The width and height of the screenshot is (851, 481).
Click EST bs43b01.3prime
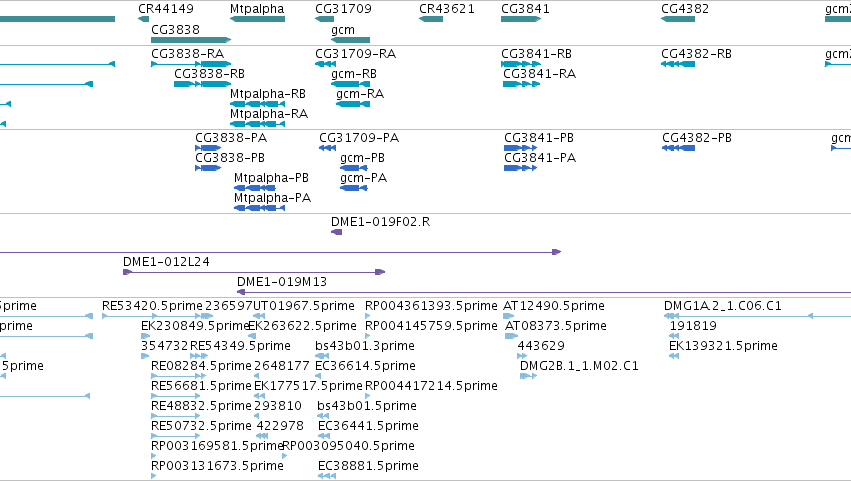tap(365, 346)
